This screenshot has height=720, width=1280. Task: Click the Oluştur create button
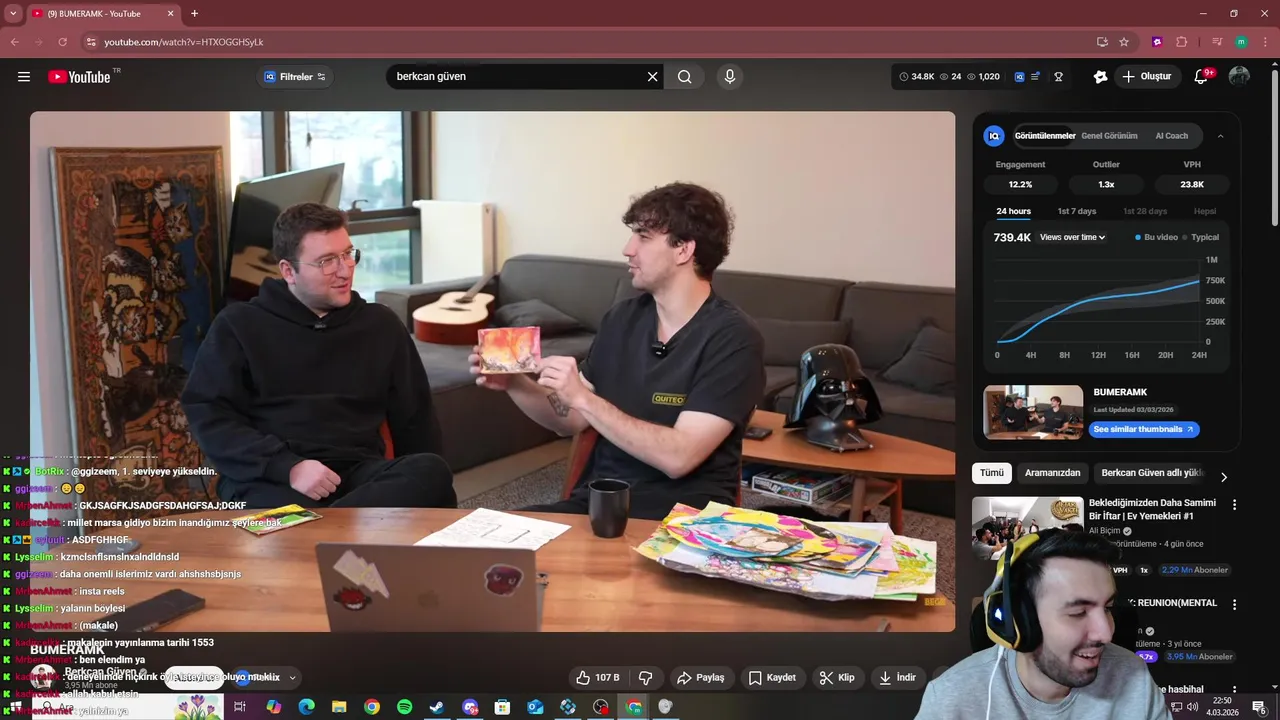[1147, 76]
